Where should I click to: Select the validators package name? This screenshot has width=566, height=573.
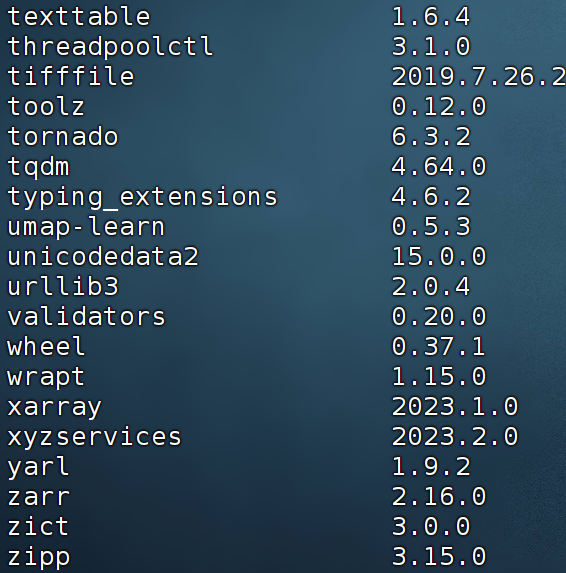coord(86,316)
